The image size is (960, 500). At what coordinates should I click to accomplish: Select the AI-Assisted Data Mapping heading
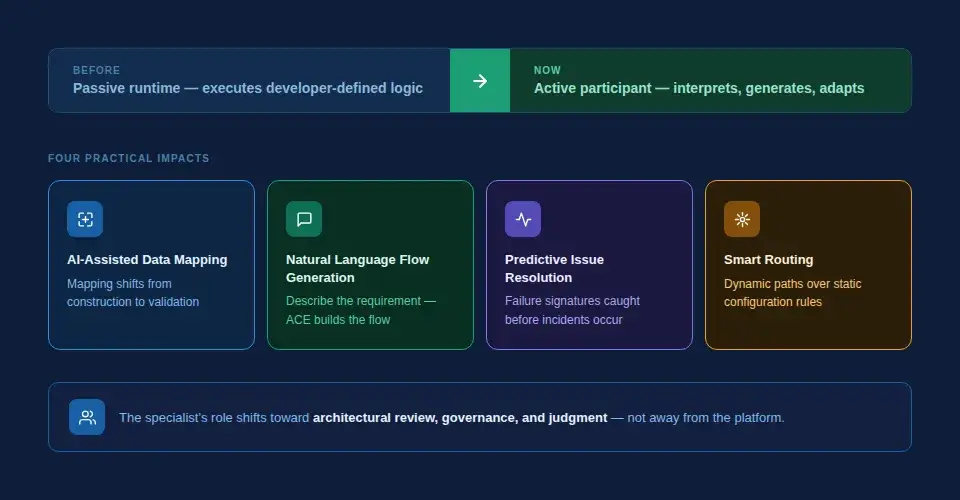tap(147, 259)
